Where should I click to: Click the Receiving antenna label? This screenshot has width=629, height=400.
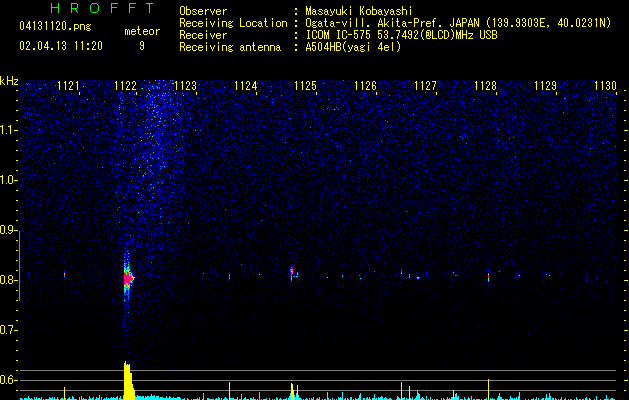pos(230,47)
